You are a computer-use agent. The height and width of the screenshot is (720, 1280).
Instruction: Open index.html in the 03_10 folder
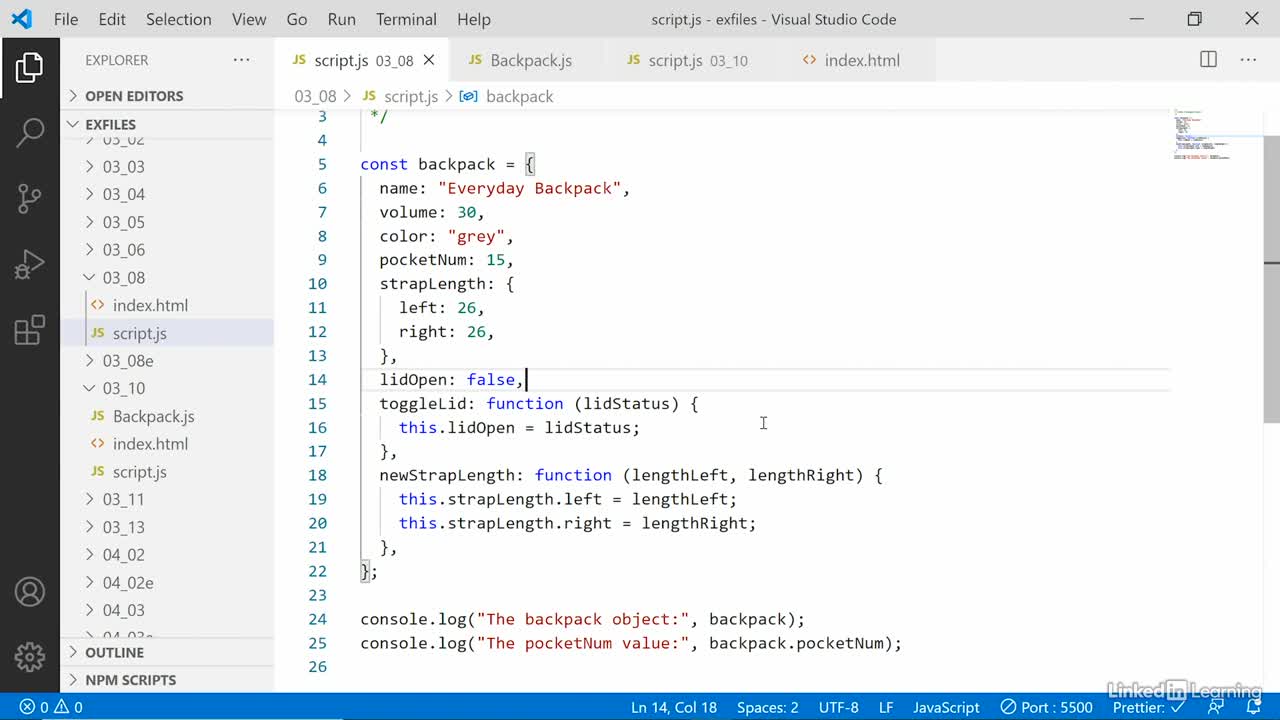click(150, 444)
